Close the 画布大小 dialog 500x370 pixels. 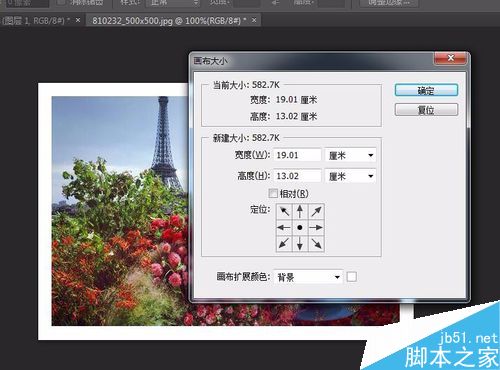(x=451, y=58)
